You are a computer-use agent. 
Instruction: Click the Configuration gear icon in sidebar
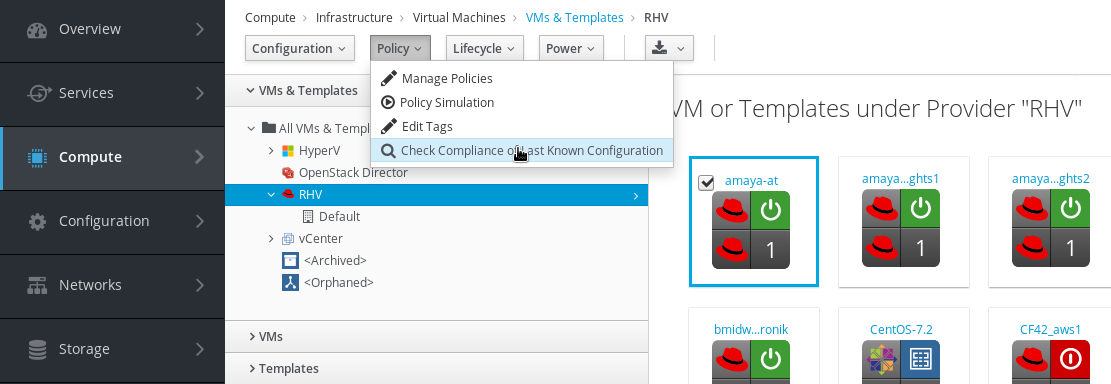[37, 222]
